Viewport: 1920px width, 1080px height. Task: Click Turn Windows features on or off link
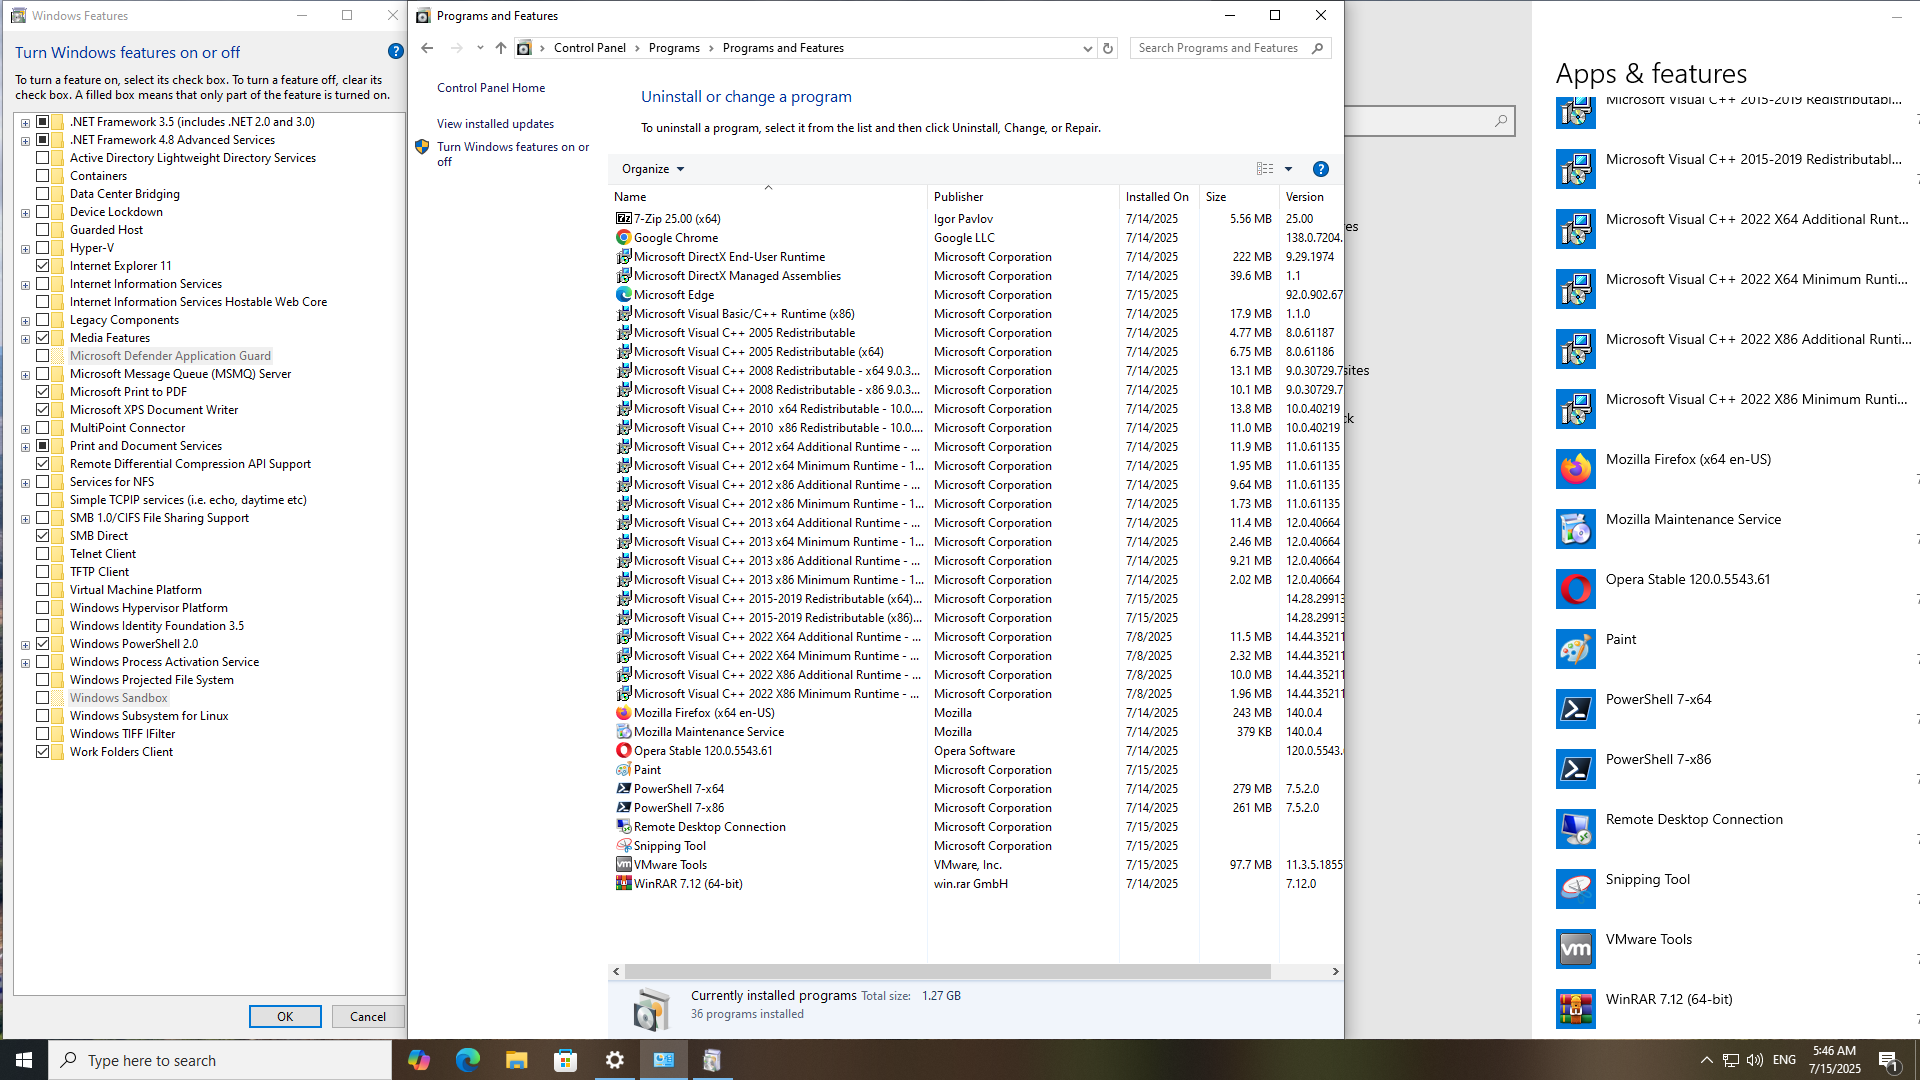pyautogui.click(x=513, y=154)
